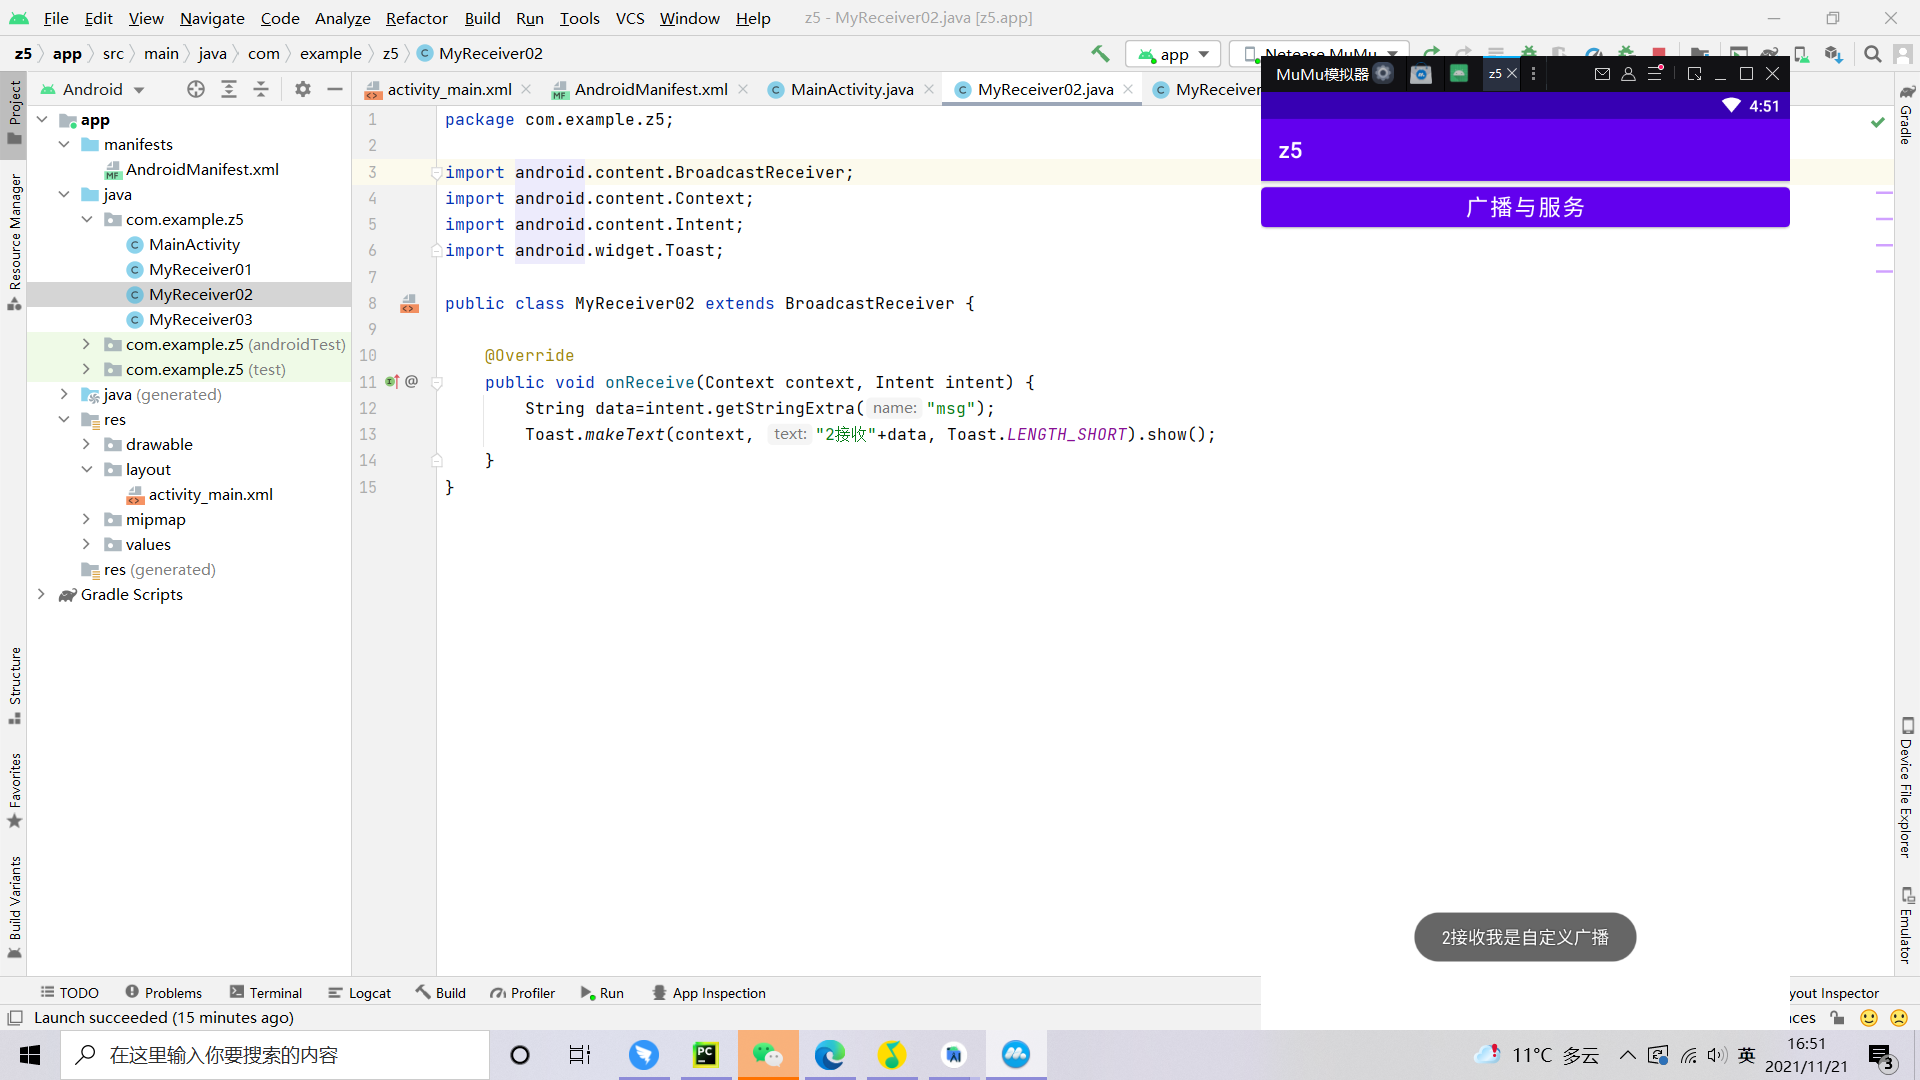Image resolution: width=1920 pixels, height=1080 pixels.
Task: Switch to the MainActivity.java editor tab
Action: pos(851,89)
